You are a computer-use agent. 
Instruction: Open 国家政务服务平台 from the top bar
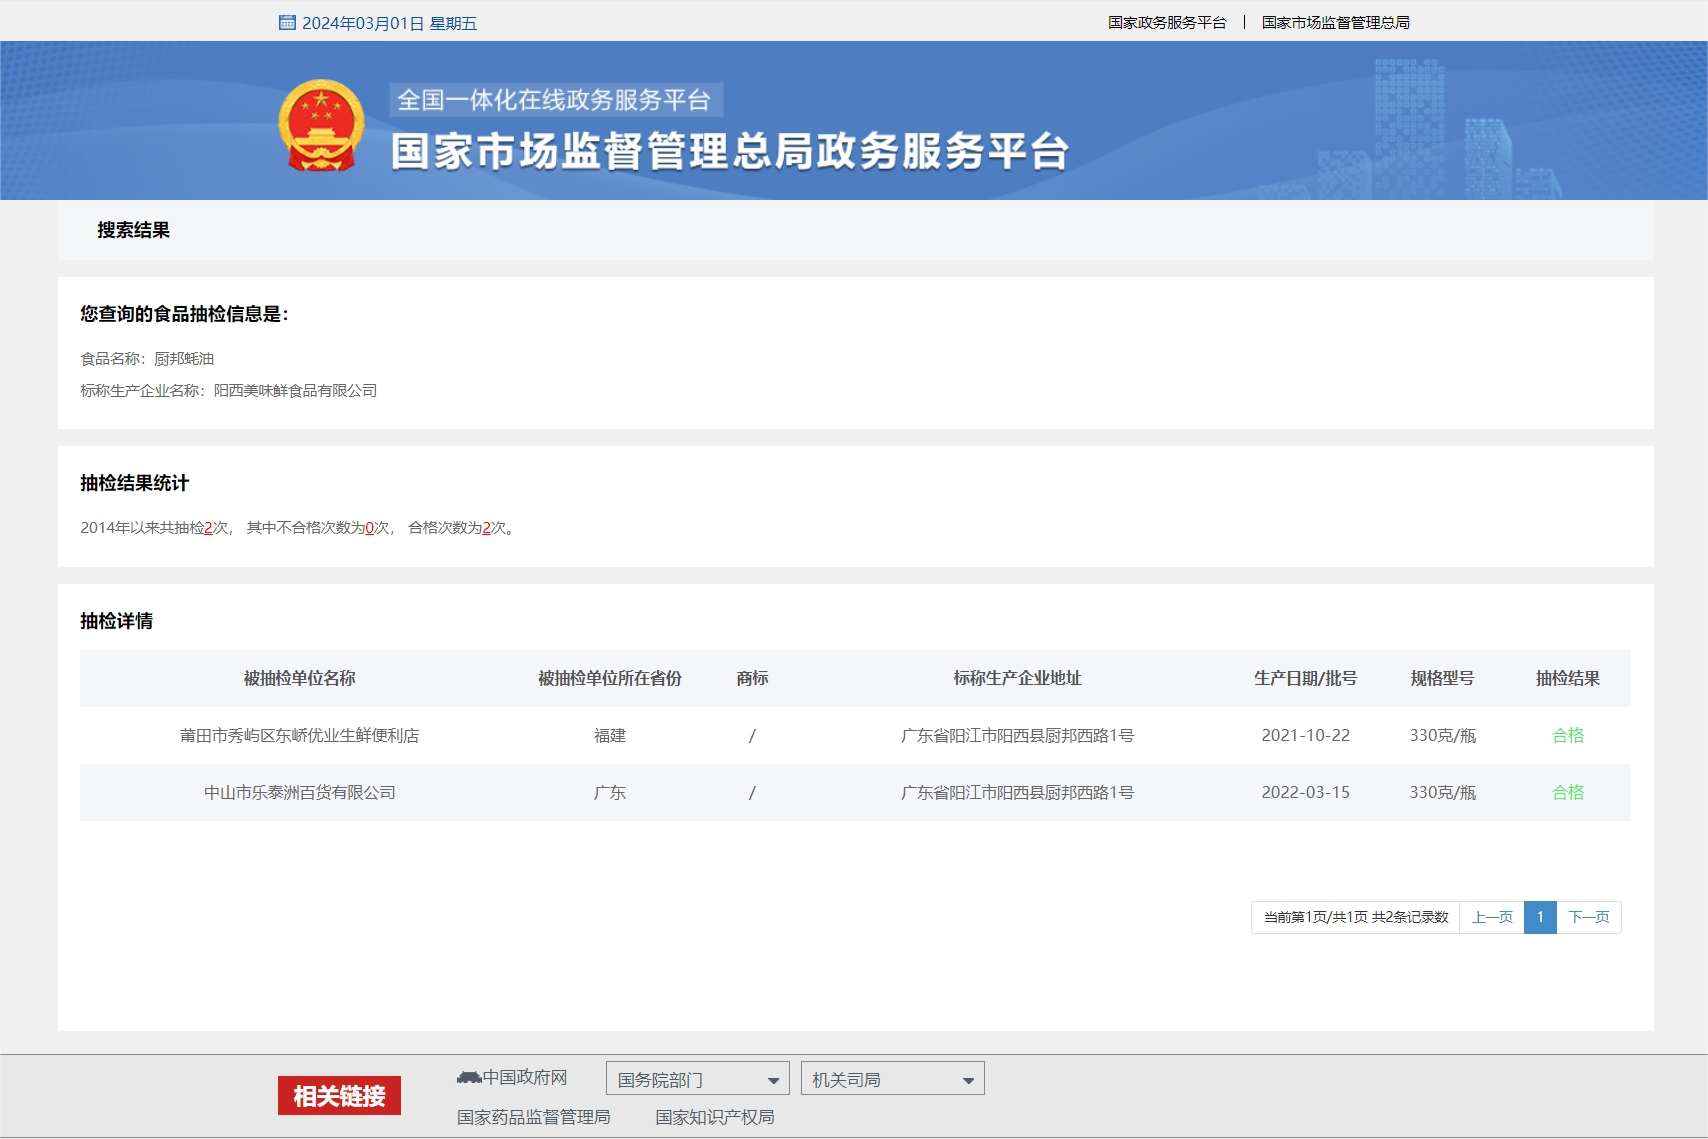[1165, 22]
